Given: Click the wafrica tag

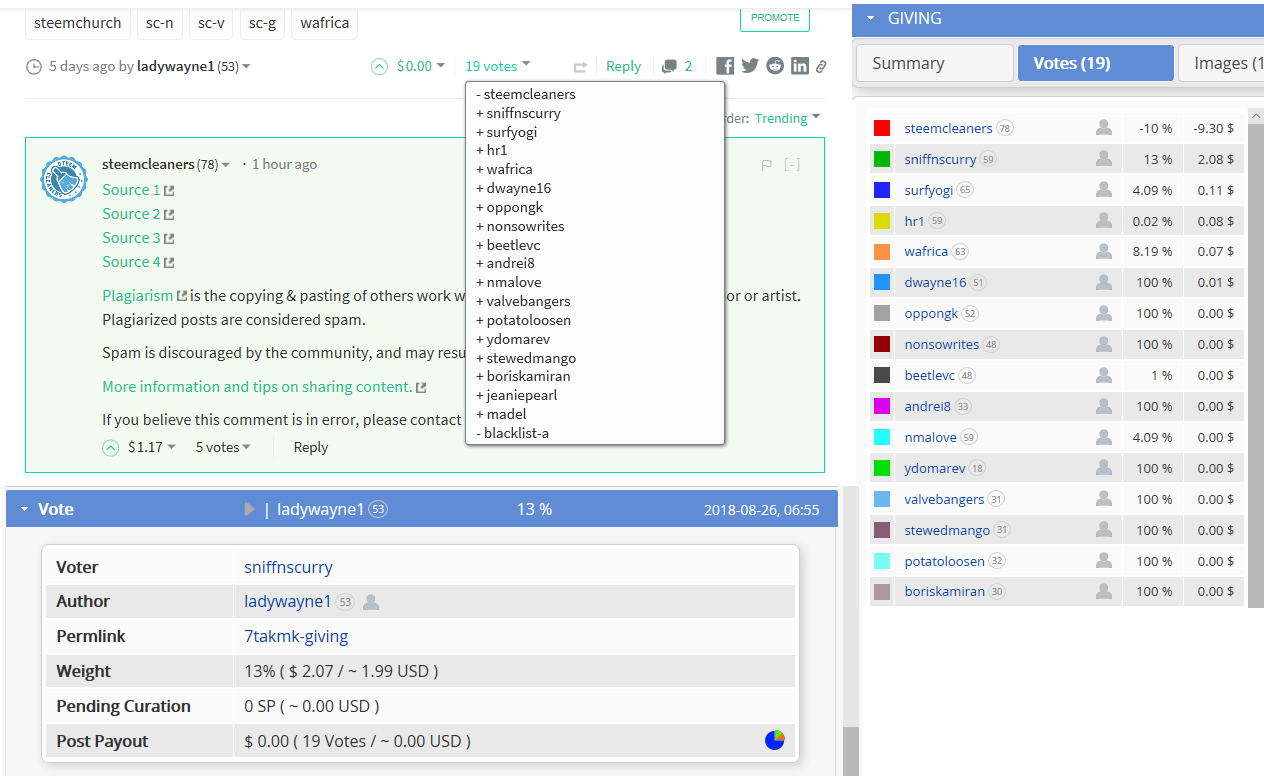Looking at the screenshot, I should (324, 22).
